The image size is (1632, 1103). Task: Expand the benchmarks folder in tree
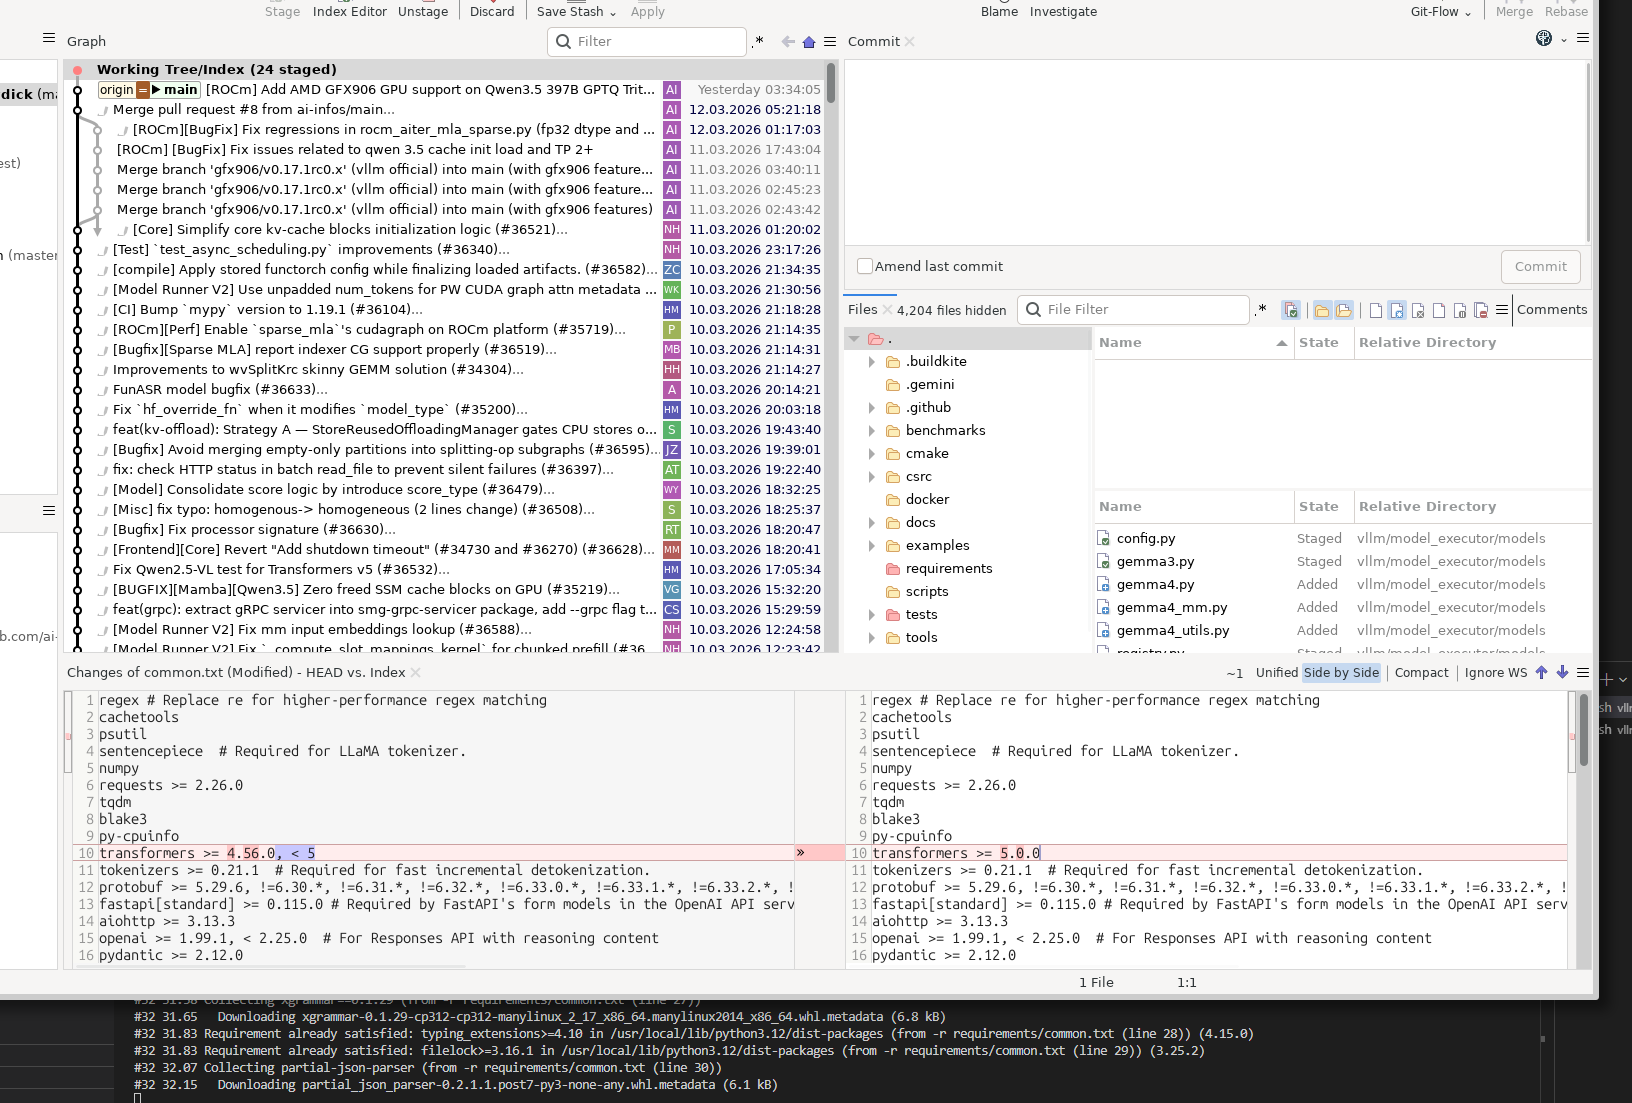872,431
